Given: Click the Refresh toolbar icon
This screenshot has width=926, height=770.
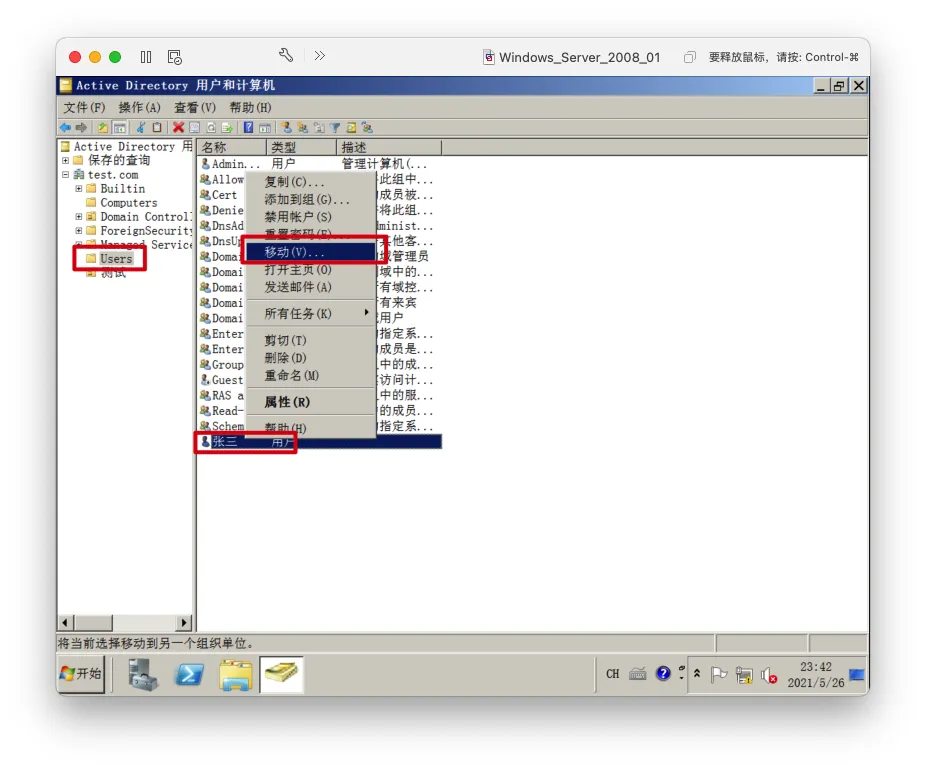Looking at the screenshot, I should pos(211,128).
